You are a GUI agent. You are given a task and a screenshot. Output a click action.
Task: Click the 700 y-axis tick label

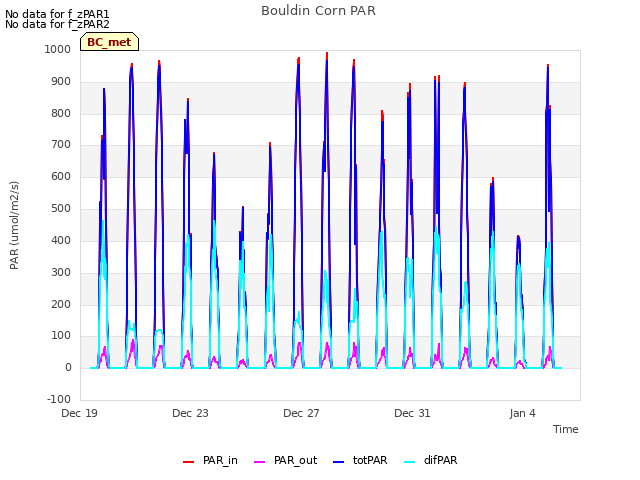(61, 144)
